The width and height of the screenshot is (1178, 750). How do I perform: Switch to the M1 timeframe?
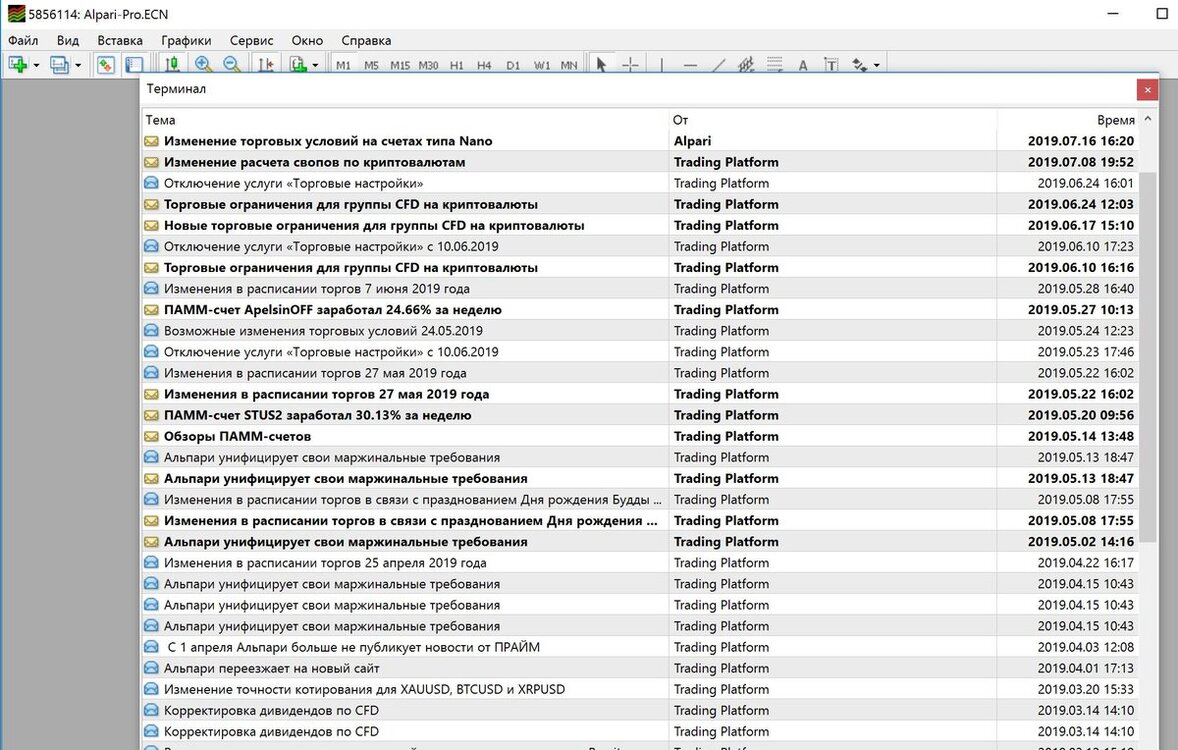click(343, 65)
